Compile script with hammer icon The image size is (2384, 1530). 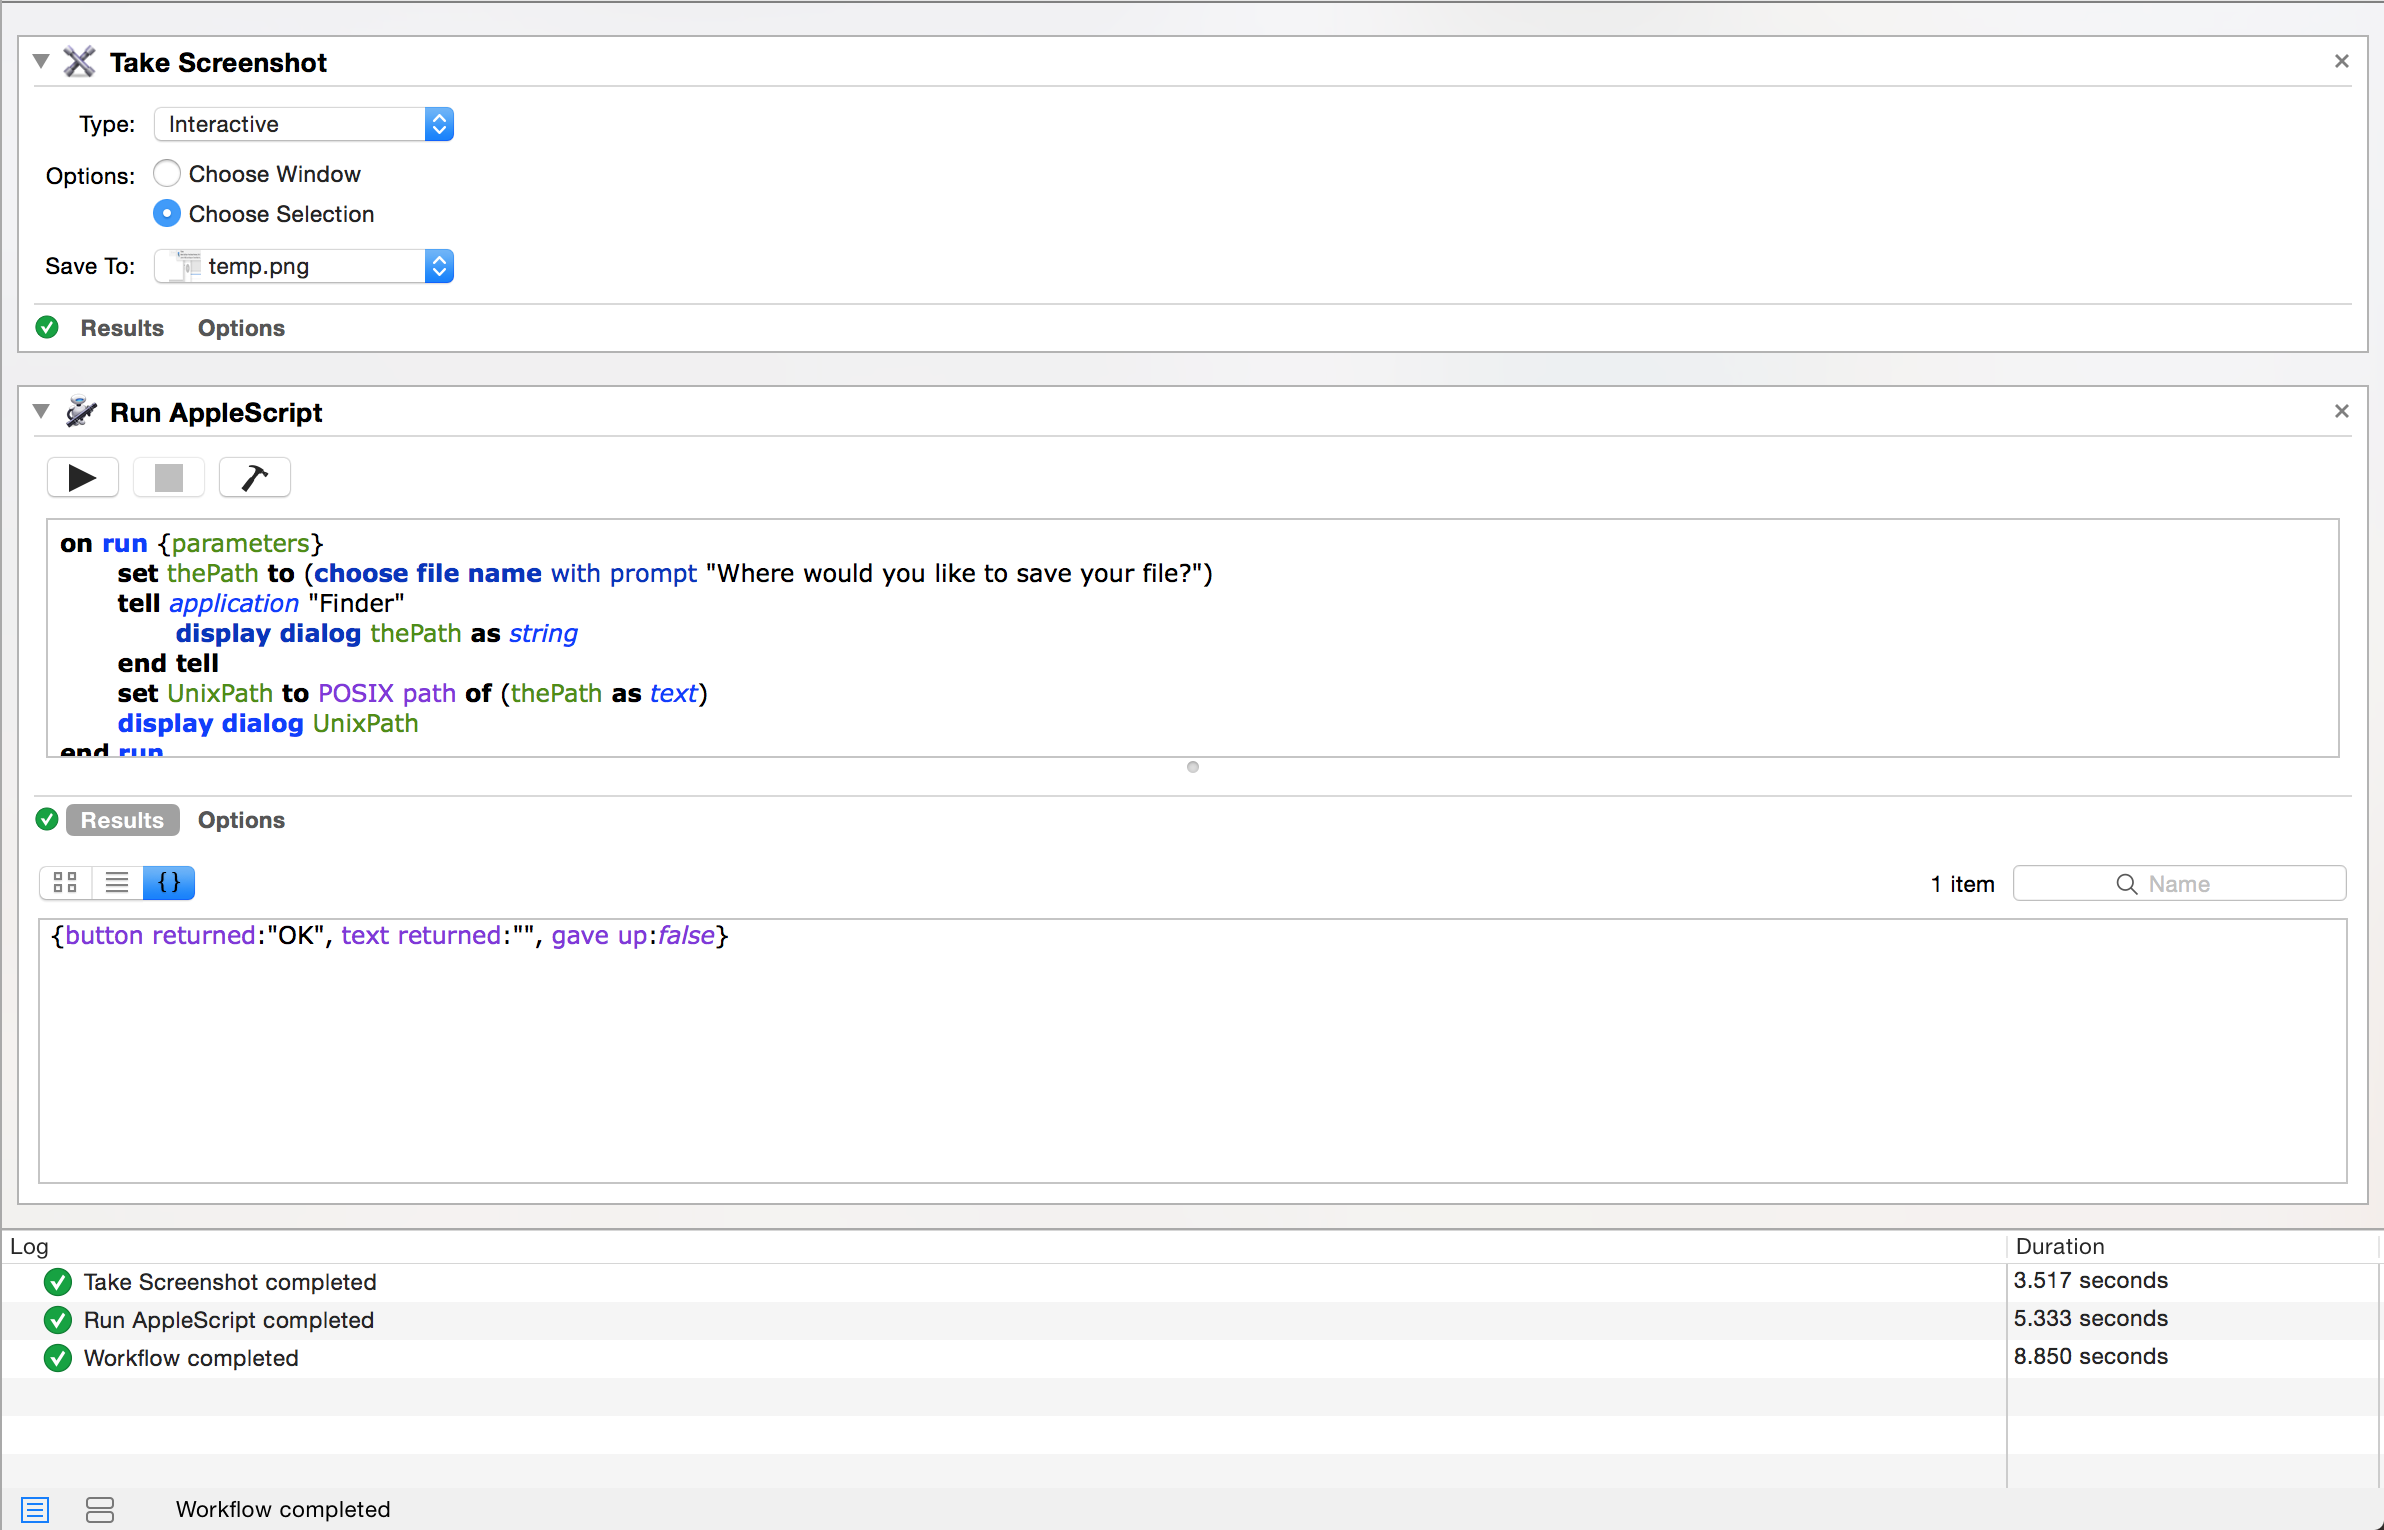pyautogui.click(x=254, y=478)
